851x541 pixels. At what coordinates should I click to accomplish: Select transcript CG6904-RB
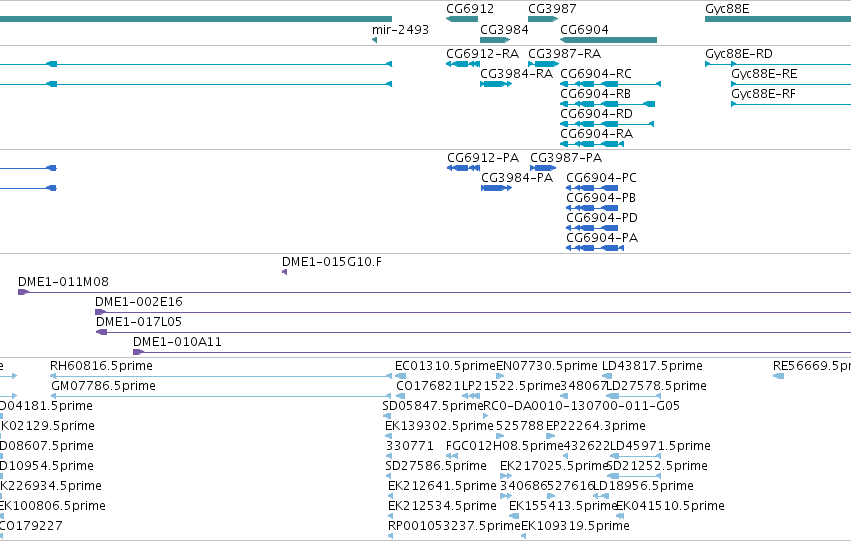(x=595, y=93)
